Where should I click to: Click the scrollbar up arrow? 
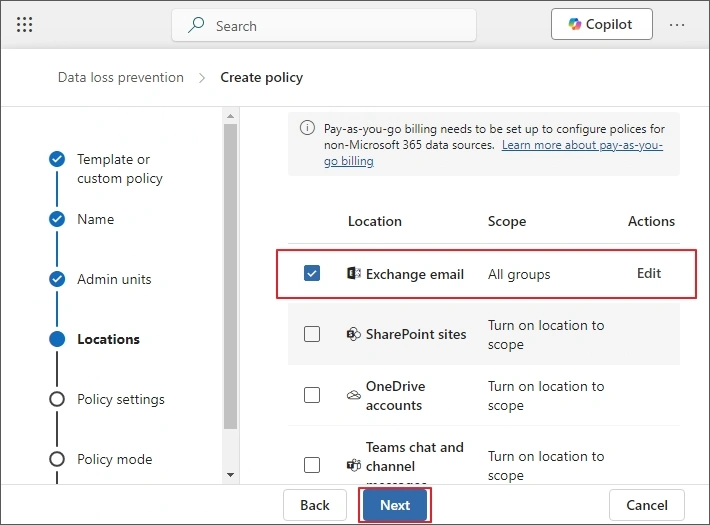tap(230, 116)
